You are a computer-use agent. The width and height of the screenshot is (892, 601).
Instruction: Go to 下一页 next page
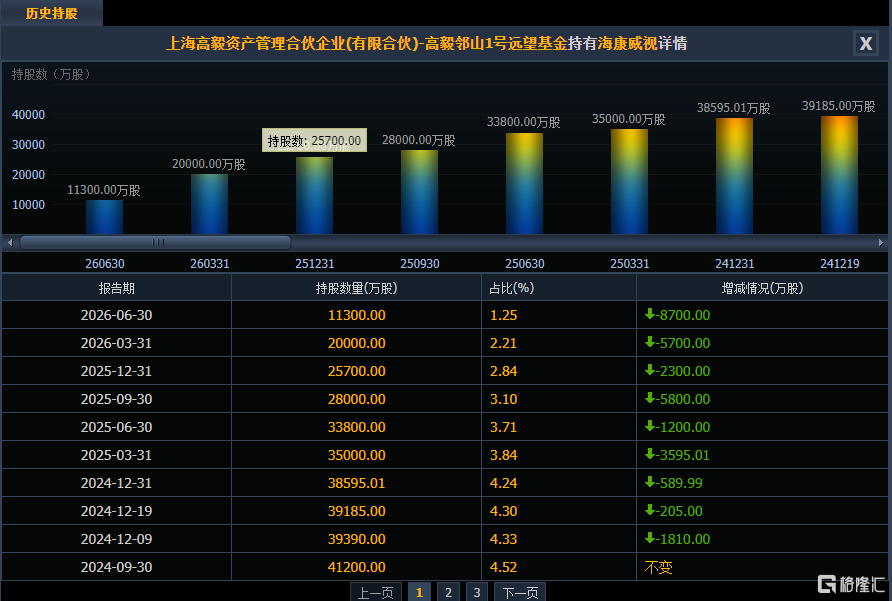point(520,592)
